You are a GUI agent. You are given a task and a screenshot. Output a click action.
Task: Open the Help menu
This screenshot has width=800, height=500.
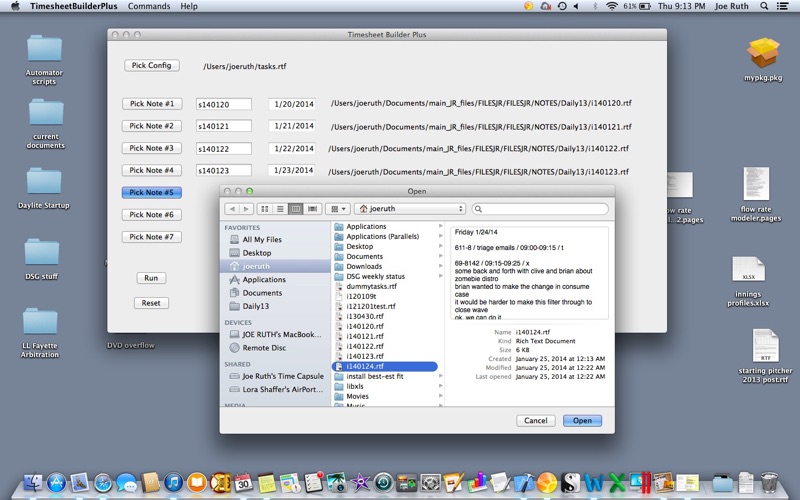(189, 6)
